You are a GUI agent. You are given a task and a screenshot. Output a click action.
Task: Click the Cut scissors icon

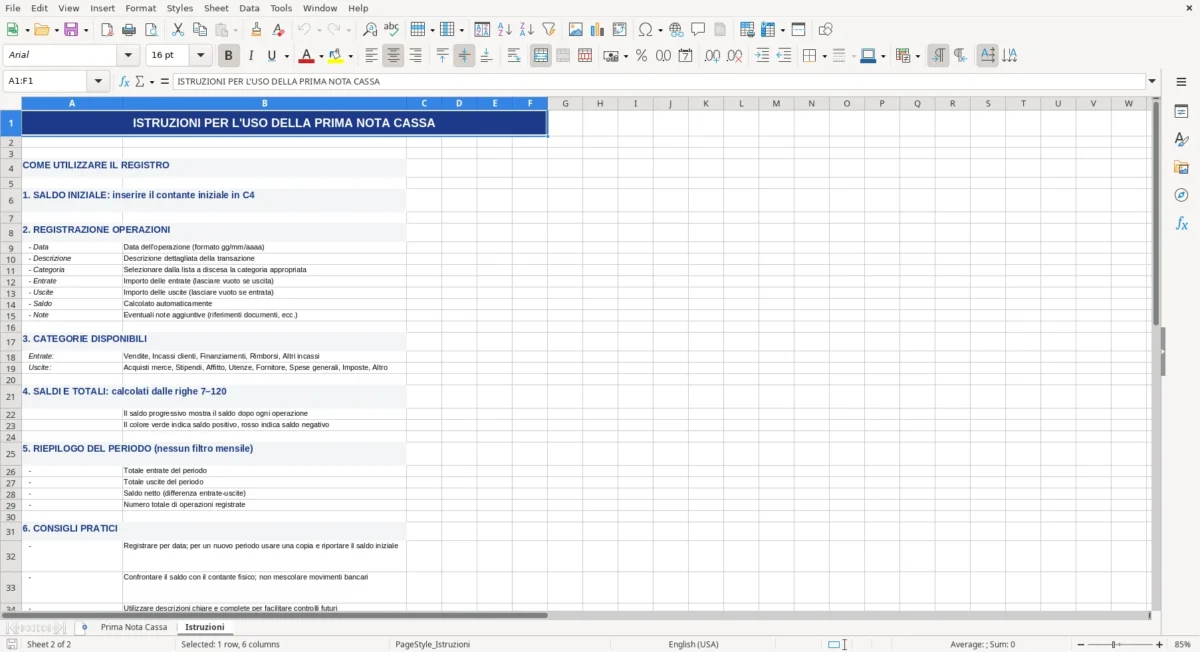178,30
